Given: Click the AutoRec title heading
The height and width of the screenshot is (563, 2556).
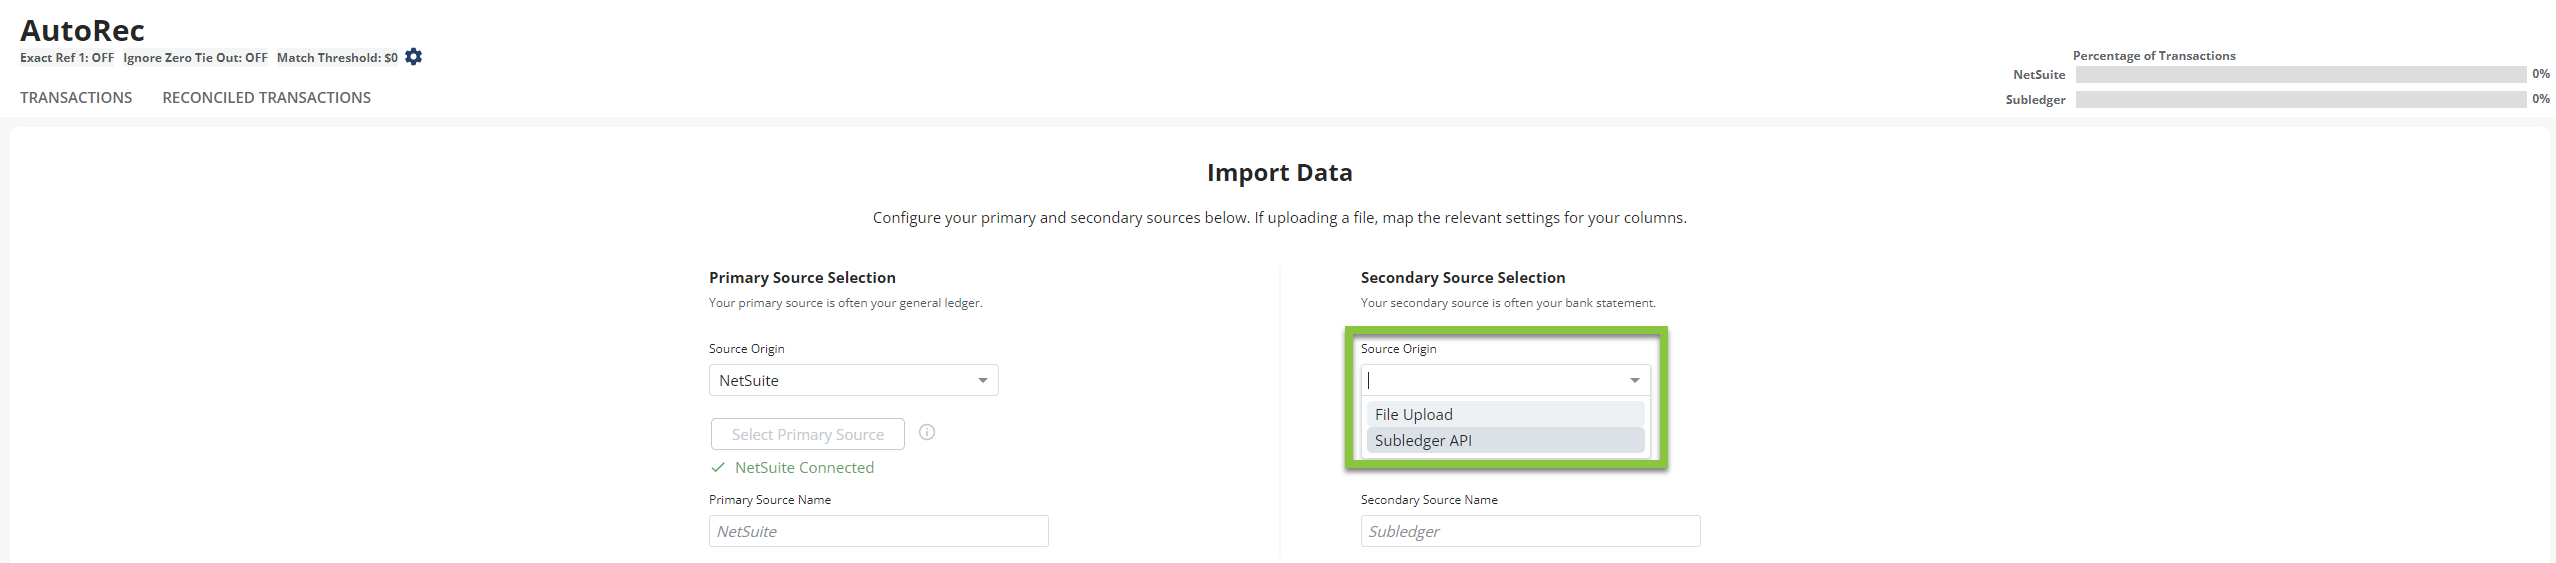Looking at the screenshot, I should [82, 30].
